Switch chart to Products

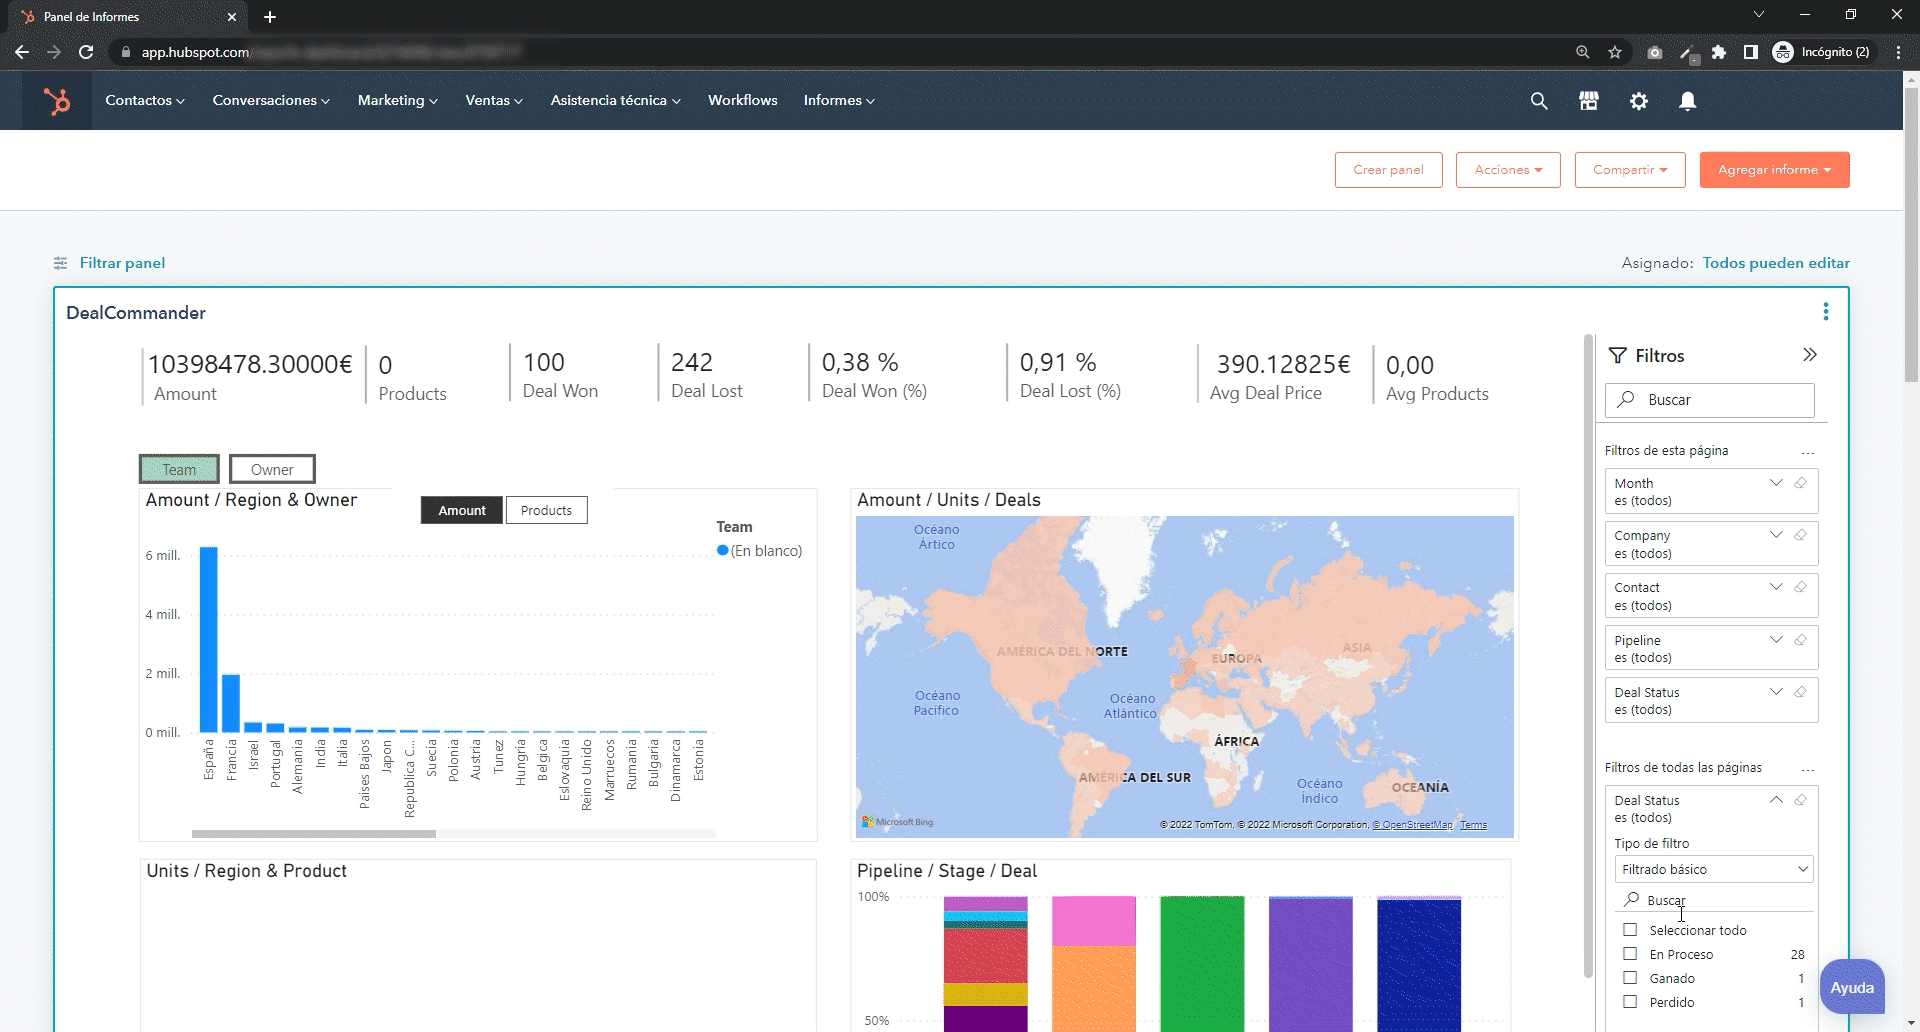[x=546, y=510]
